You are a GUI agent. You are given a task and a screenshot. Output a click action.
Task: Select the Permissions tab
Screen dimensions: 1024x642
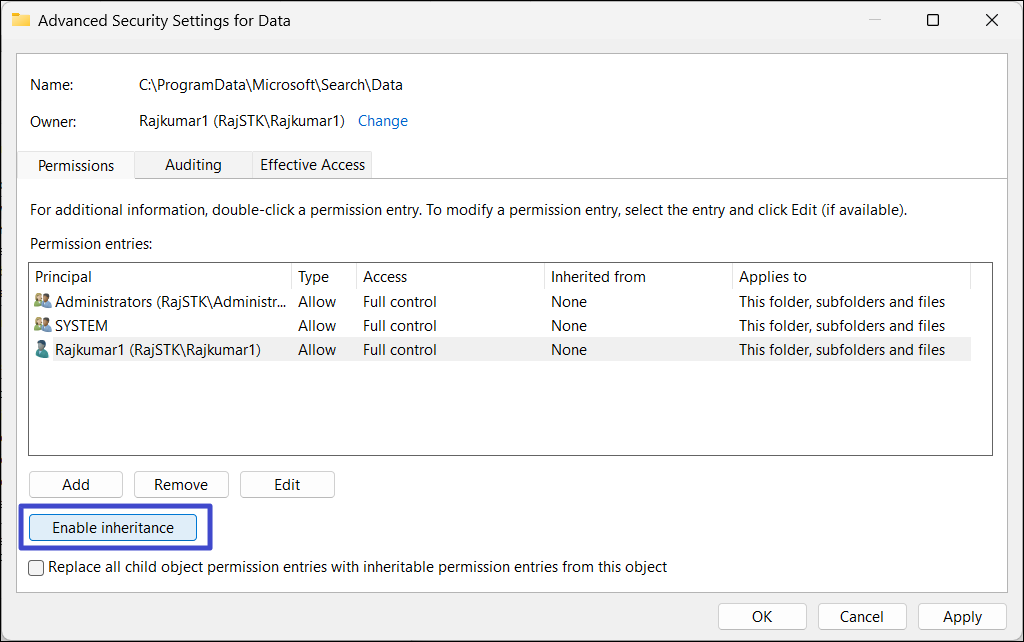point(76,166)
